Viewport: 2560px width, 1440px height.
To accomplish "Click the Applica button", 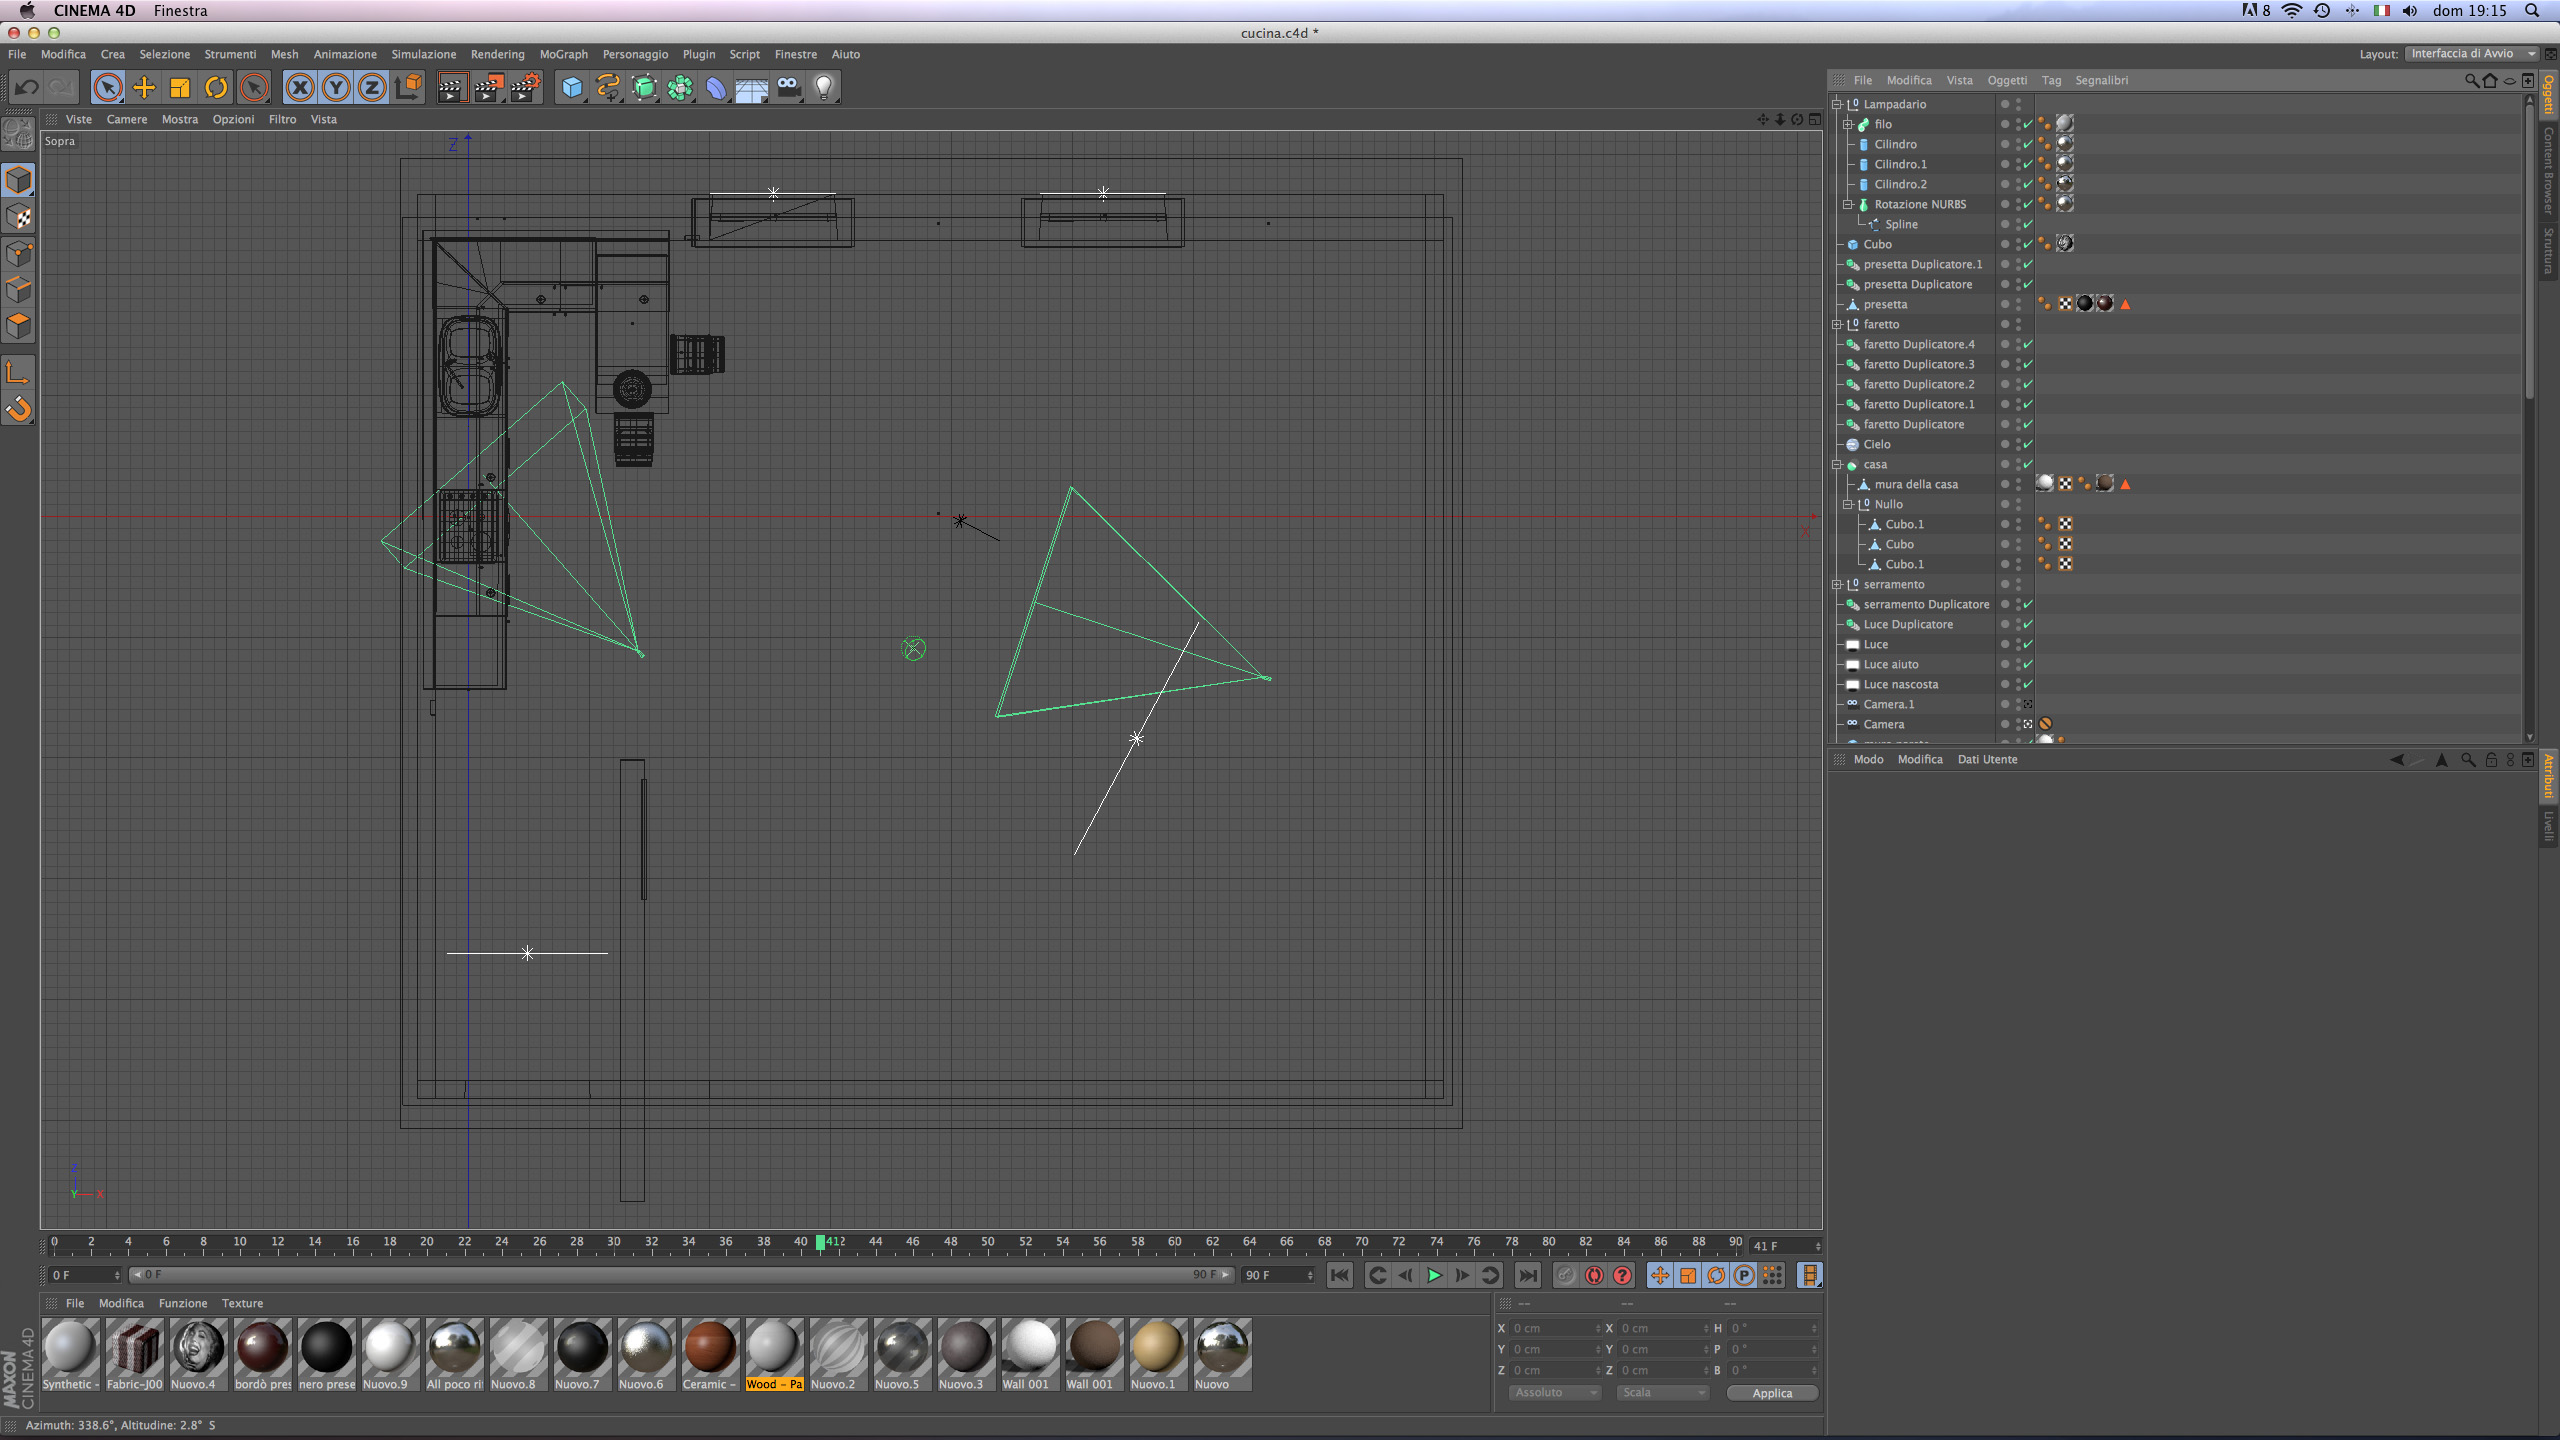I will coord(1771,1393).
